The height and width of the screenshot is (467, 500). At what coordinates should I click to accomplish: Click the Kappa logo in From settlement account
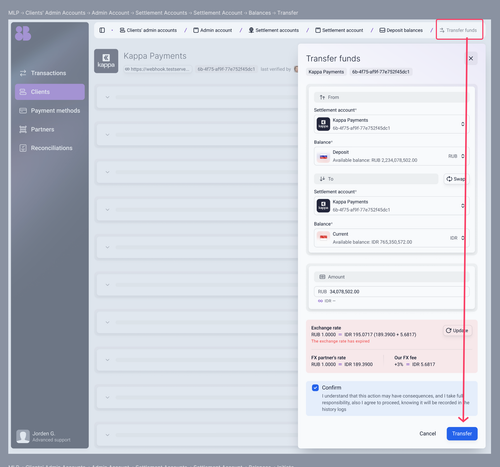(x=323, y=124)
